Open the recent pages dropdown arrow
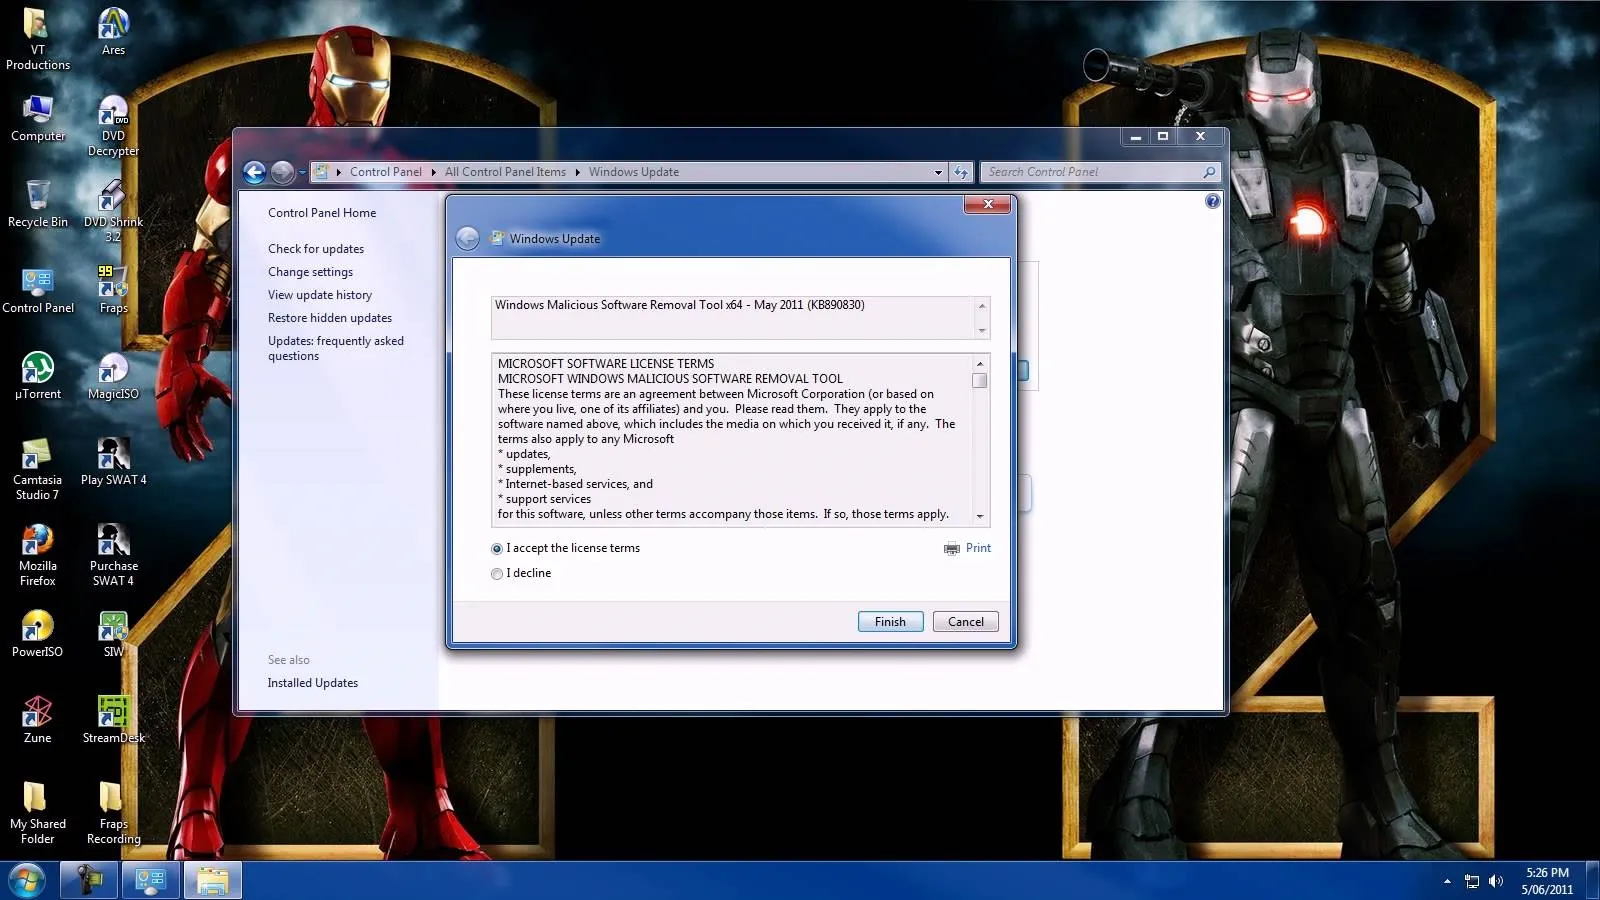Screen dimensions: 1600x900 (x=302, y=172)
